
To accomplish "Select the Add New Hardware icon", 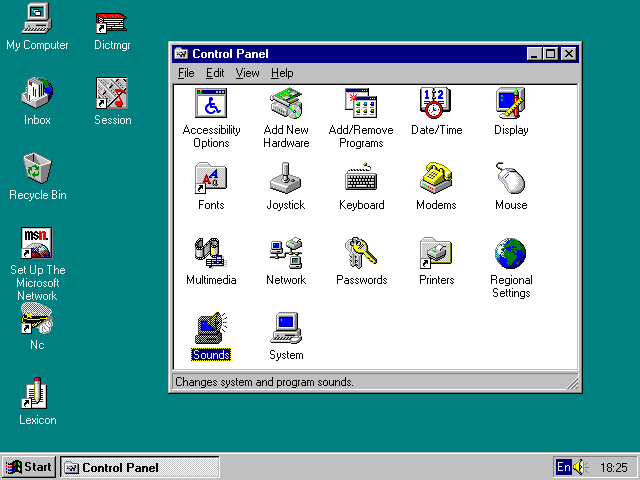I will point(286,104).
